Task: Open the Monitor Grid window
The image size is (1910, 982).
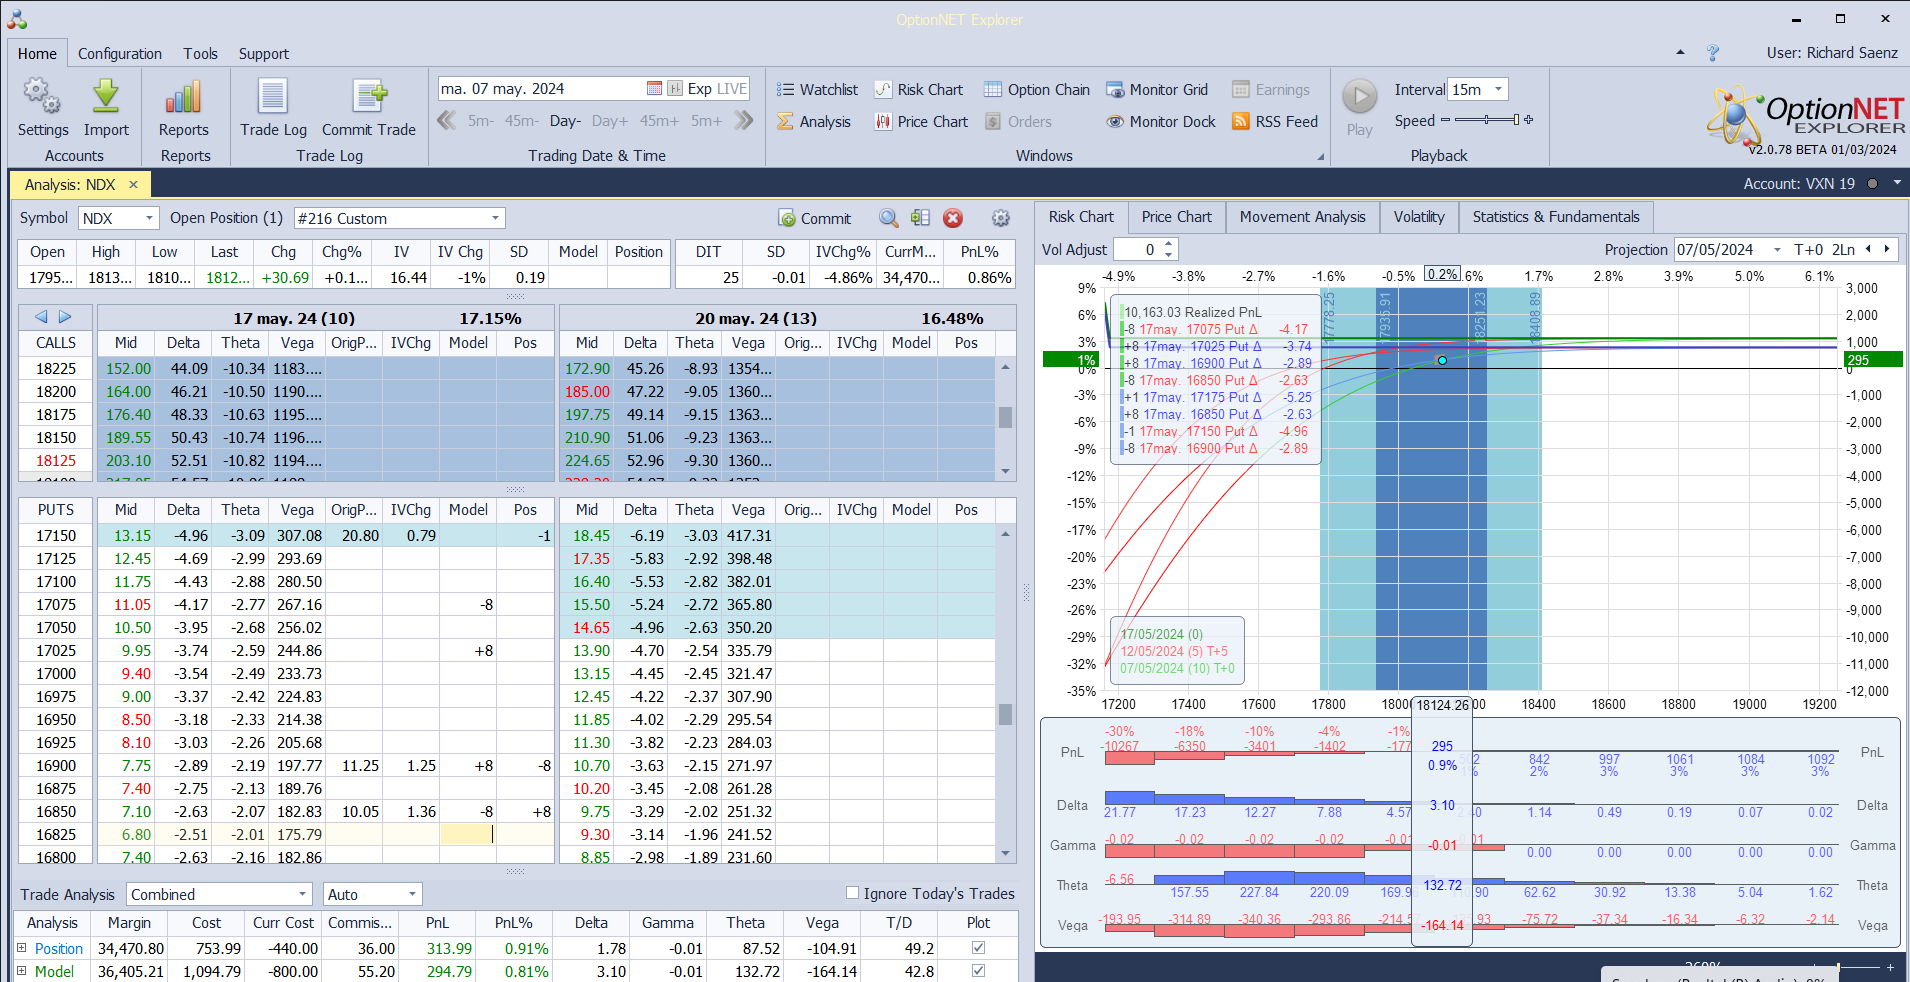Action: coord(1157,89)
